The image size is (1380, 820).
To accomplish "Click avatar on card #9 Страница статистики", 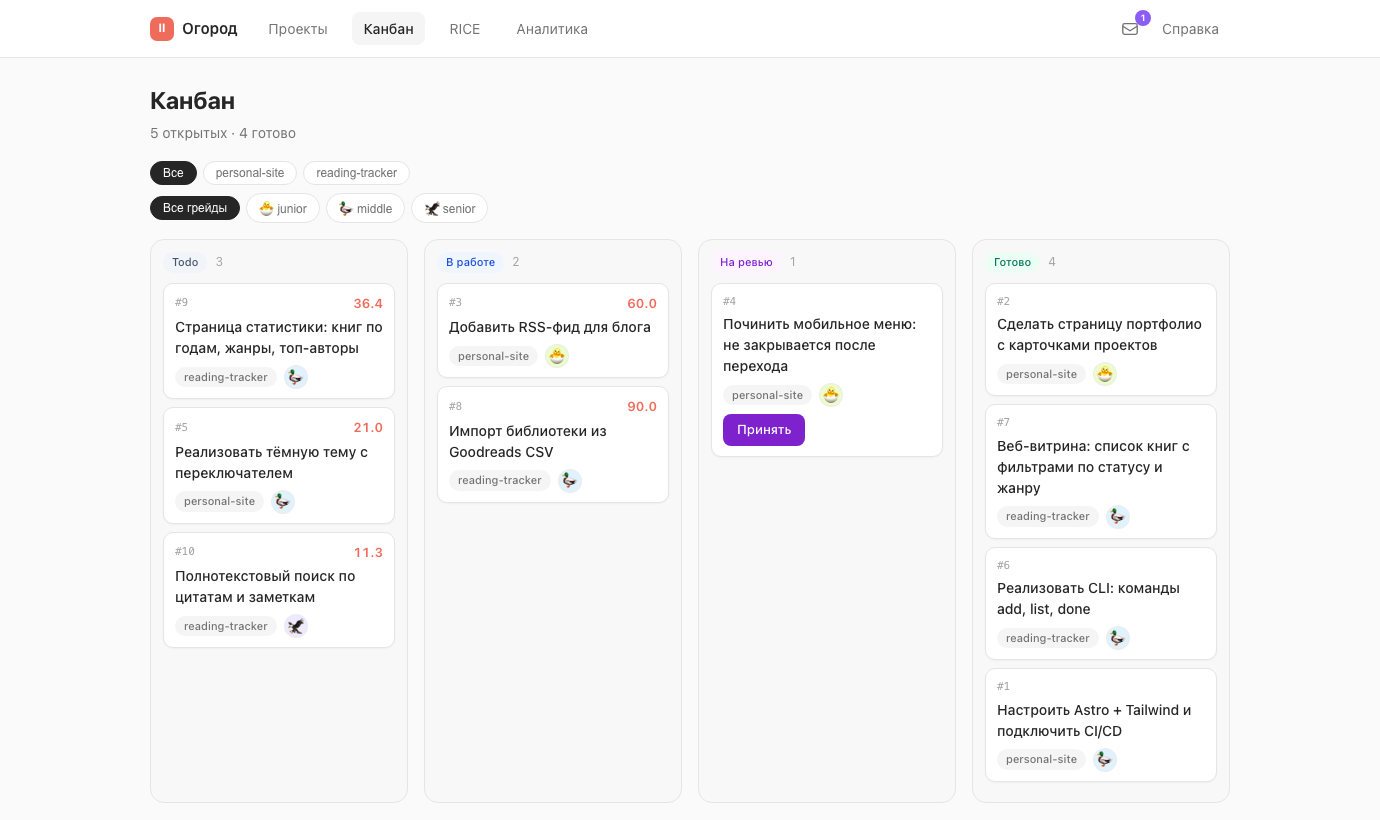I will [295, 377].
